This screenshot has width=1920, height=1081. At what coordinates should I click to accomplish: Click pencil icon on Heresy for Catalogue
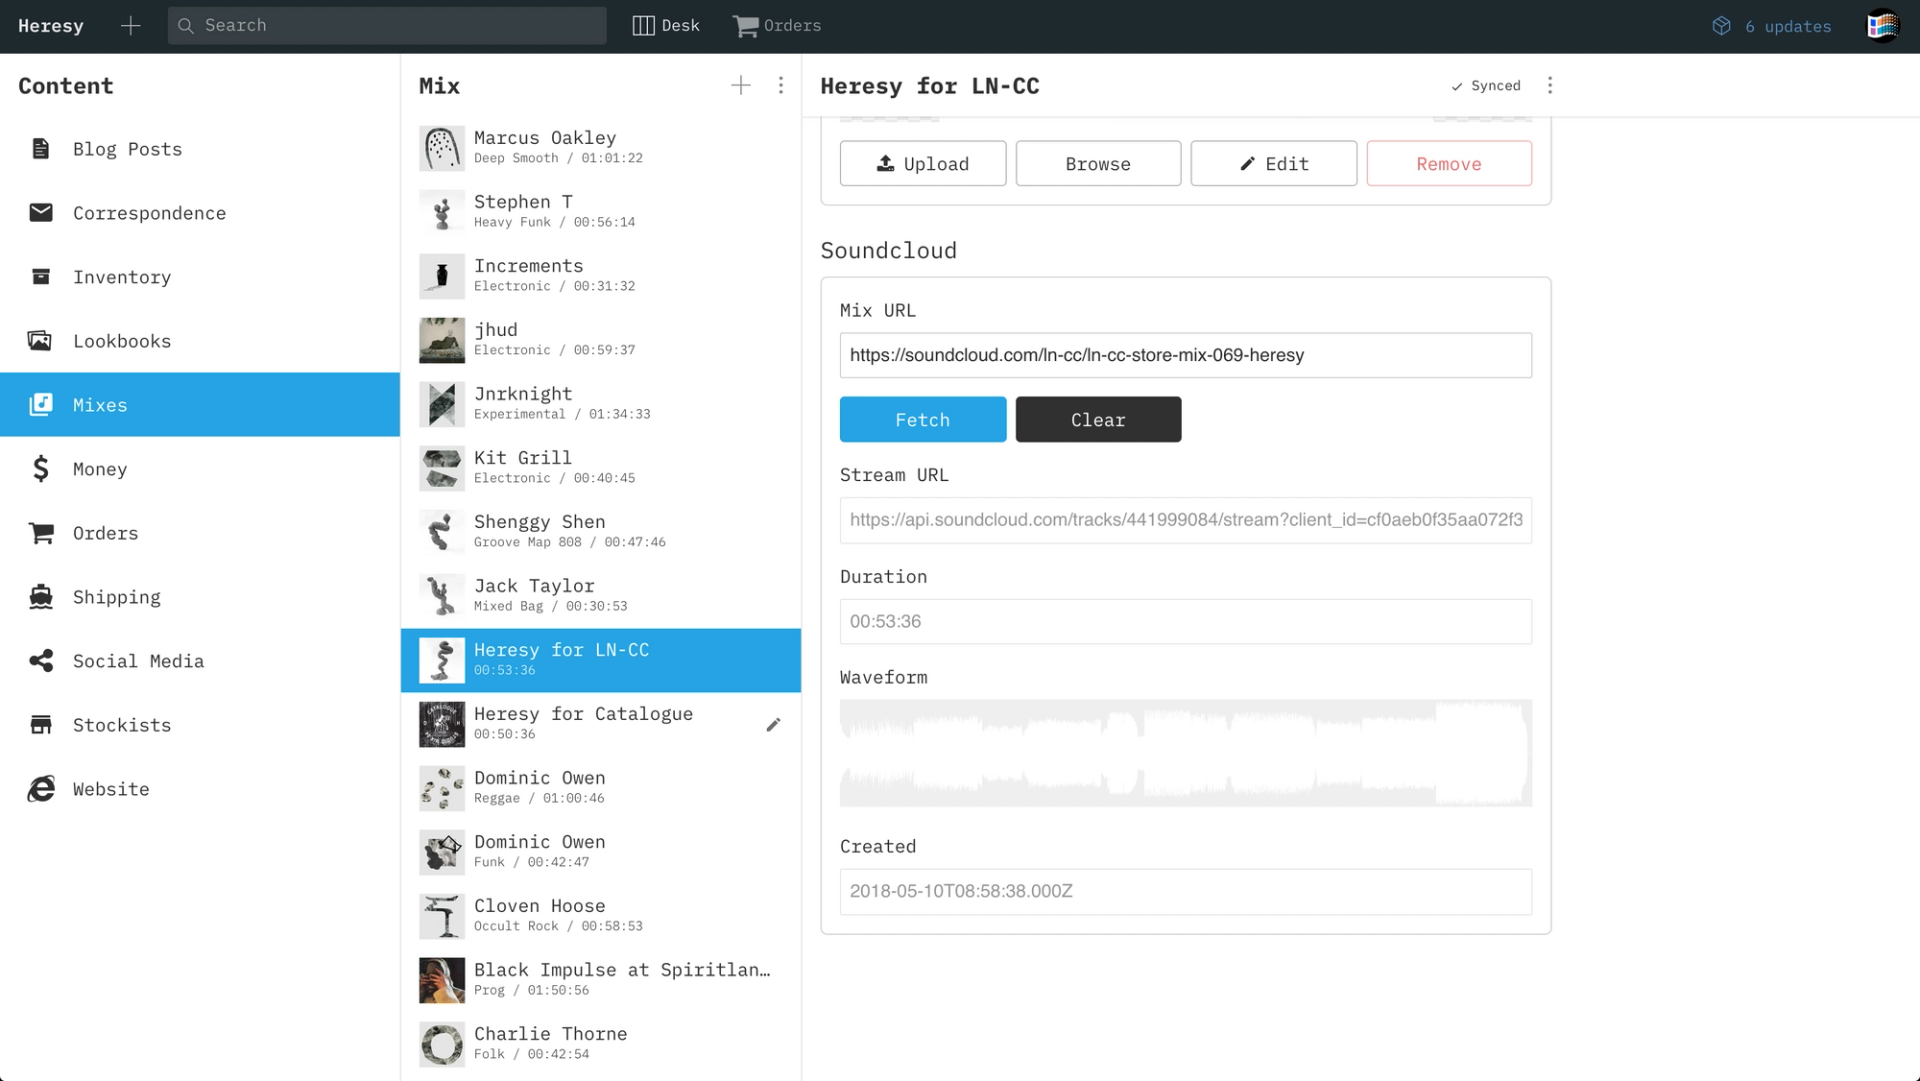point(773,725)
